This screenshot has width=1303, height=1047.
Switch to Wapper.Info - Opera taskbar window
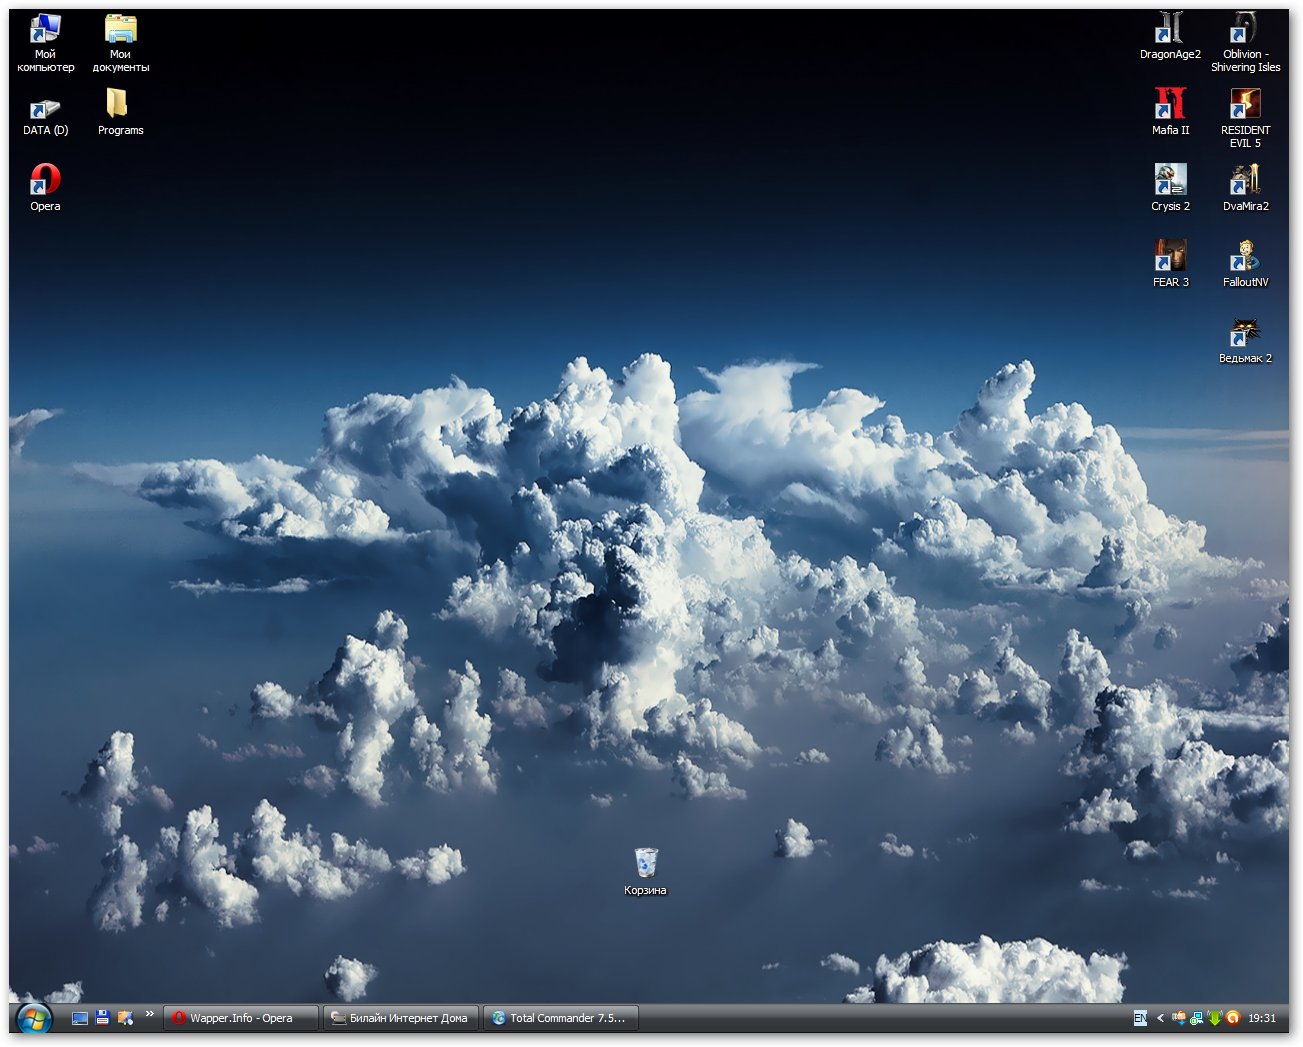click(x=241, y=1018)
